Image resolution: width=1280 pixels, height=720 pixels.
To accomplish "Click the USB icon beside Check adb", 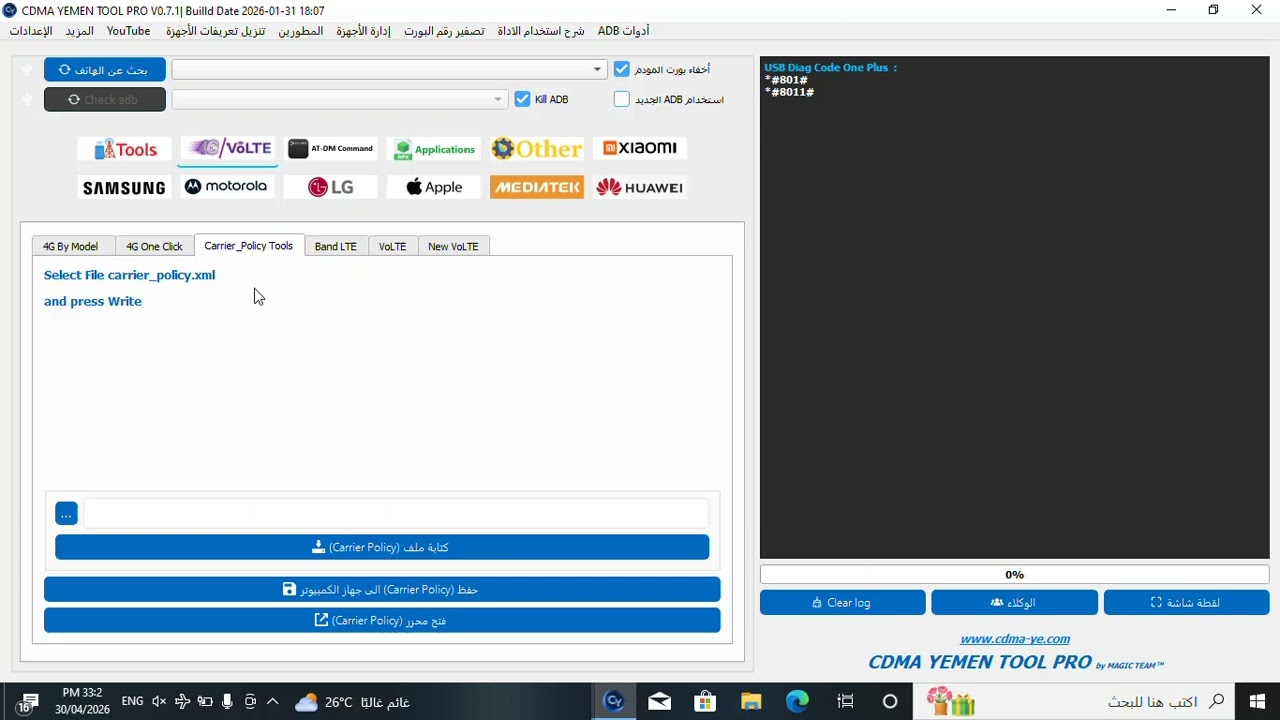I will pyautogui.click(x=27, y=99).
